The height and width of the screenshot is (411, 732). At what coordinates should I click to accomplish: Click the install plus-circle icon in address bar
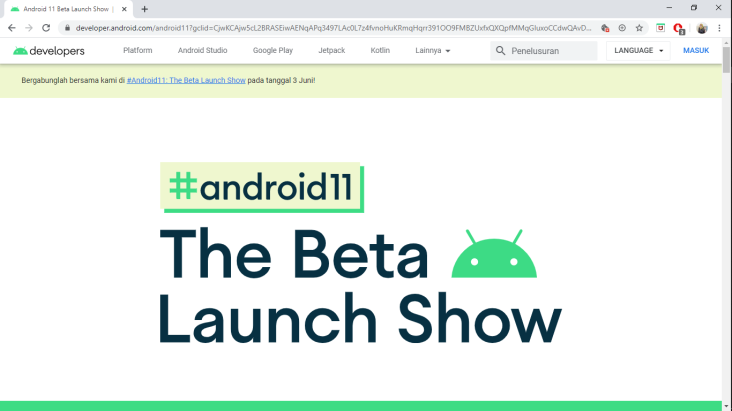tap(622, 28)
